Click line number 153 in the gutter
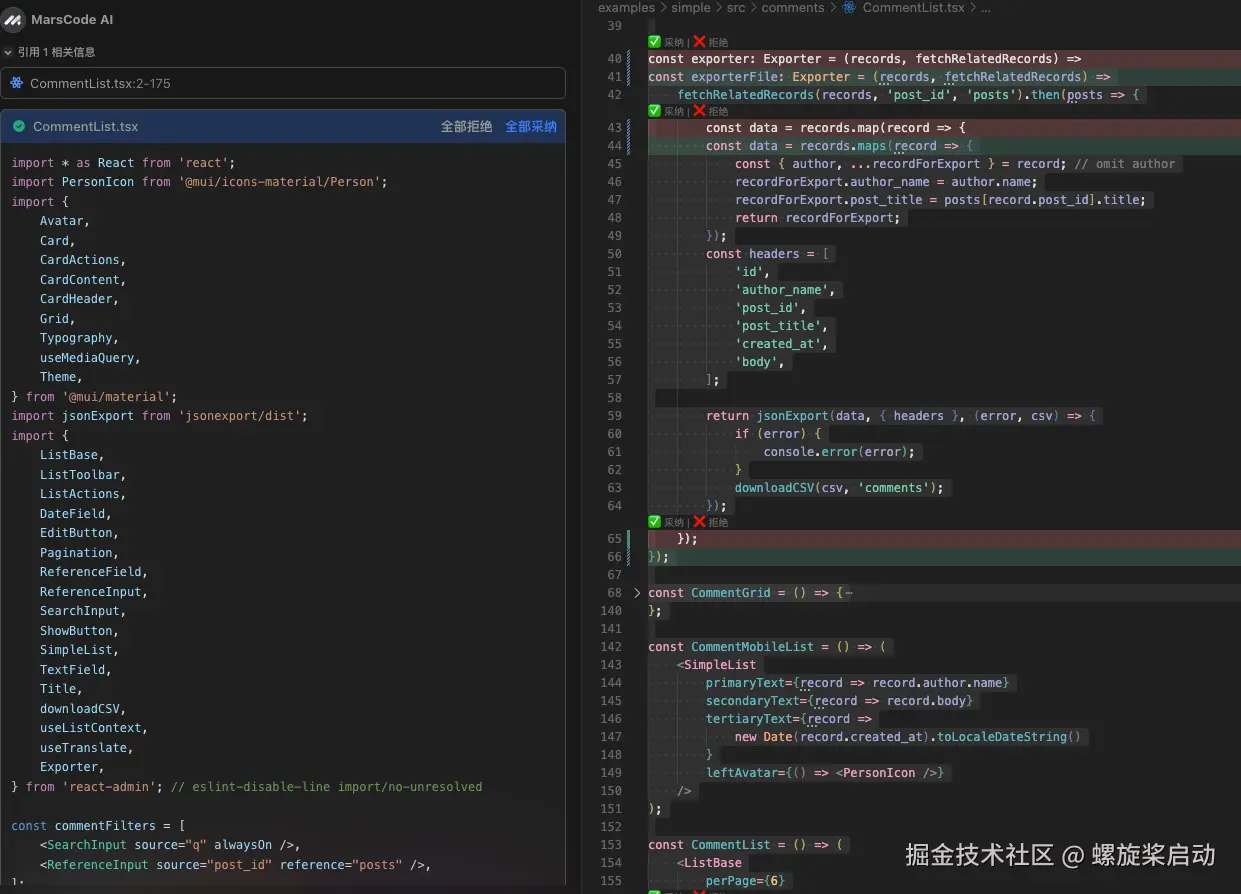Viewport: 1241px width, 894px height. (611, 845)
